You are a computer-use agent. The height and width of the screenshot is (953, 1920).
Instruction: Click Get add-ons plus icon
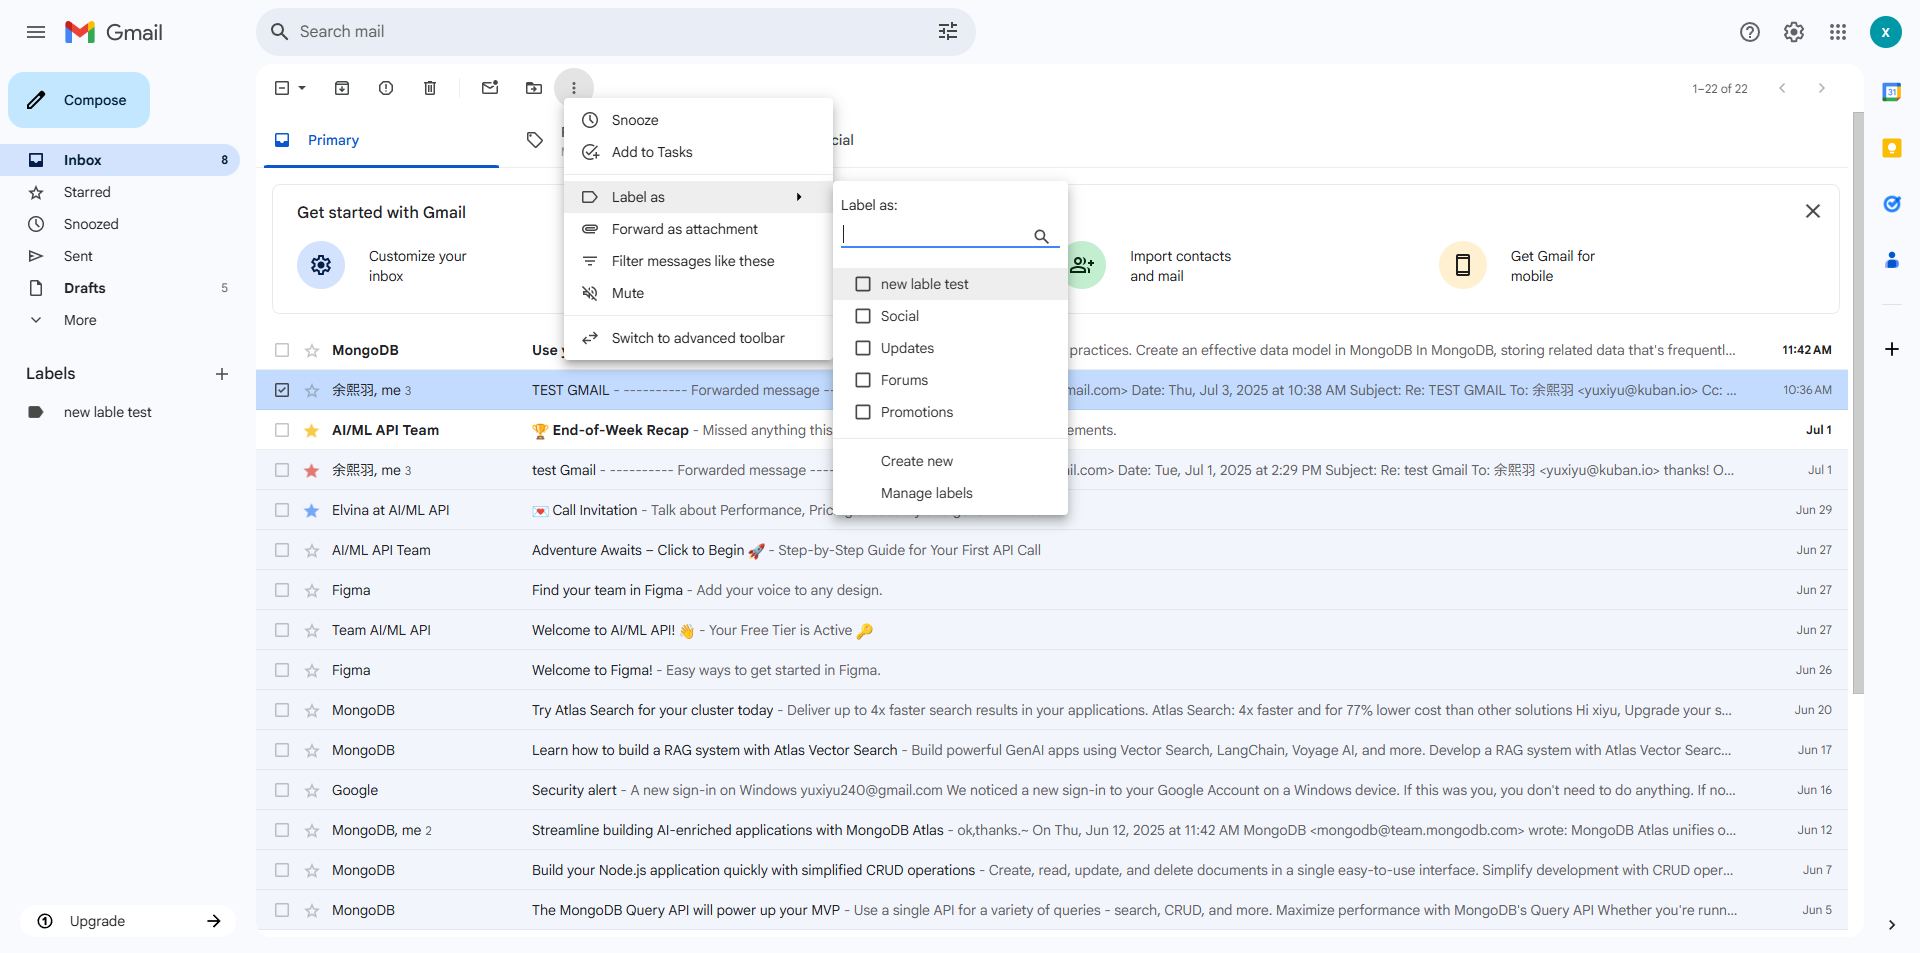click(x=1891, y=349)
